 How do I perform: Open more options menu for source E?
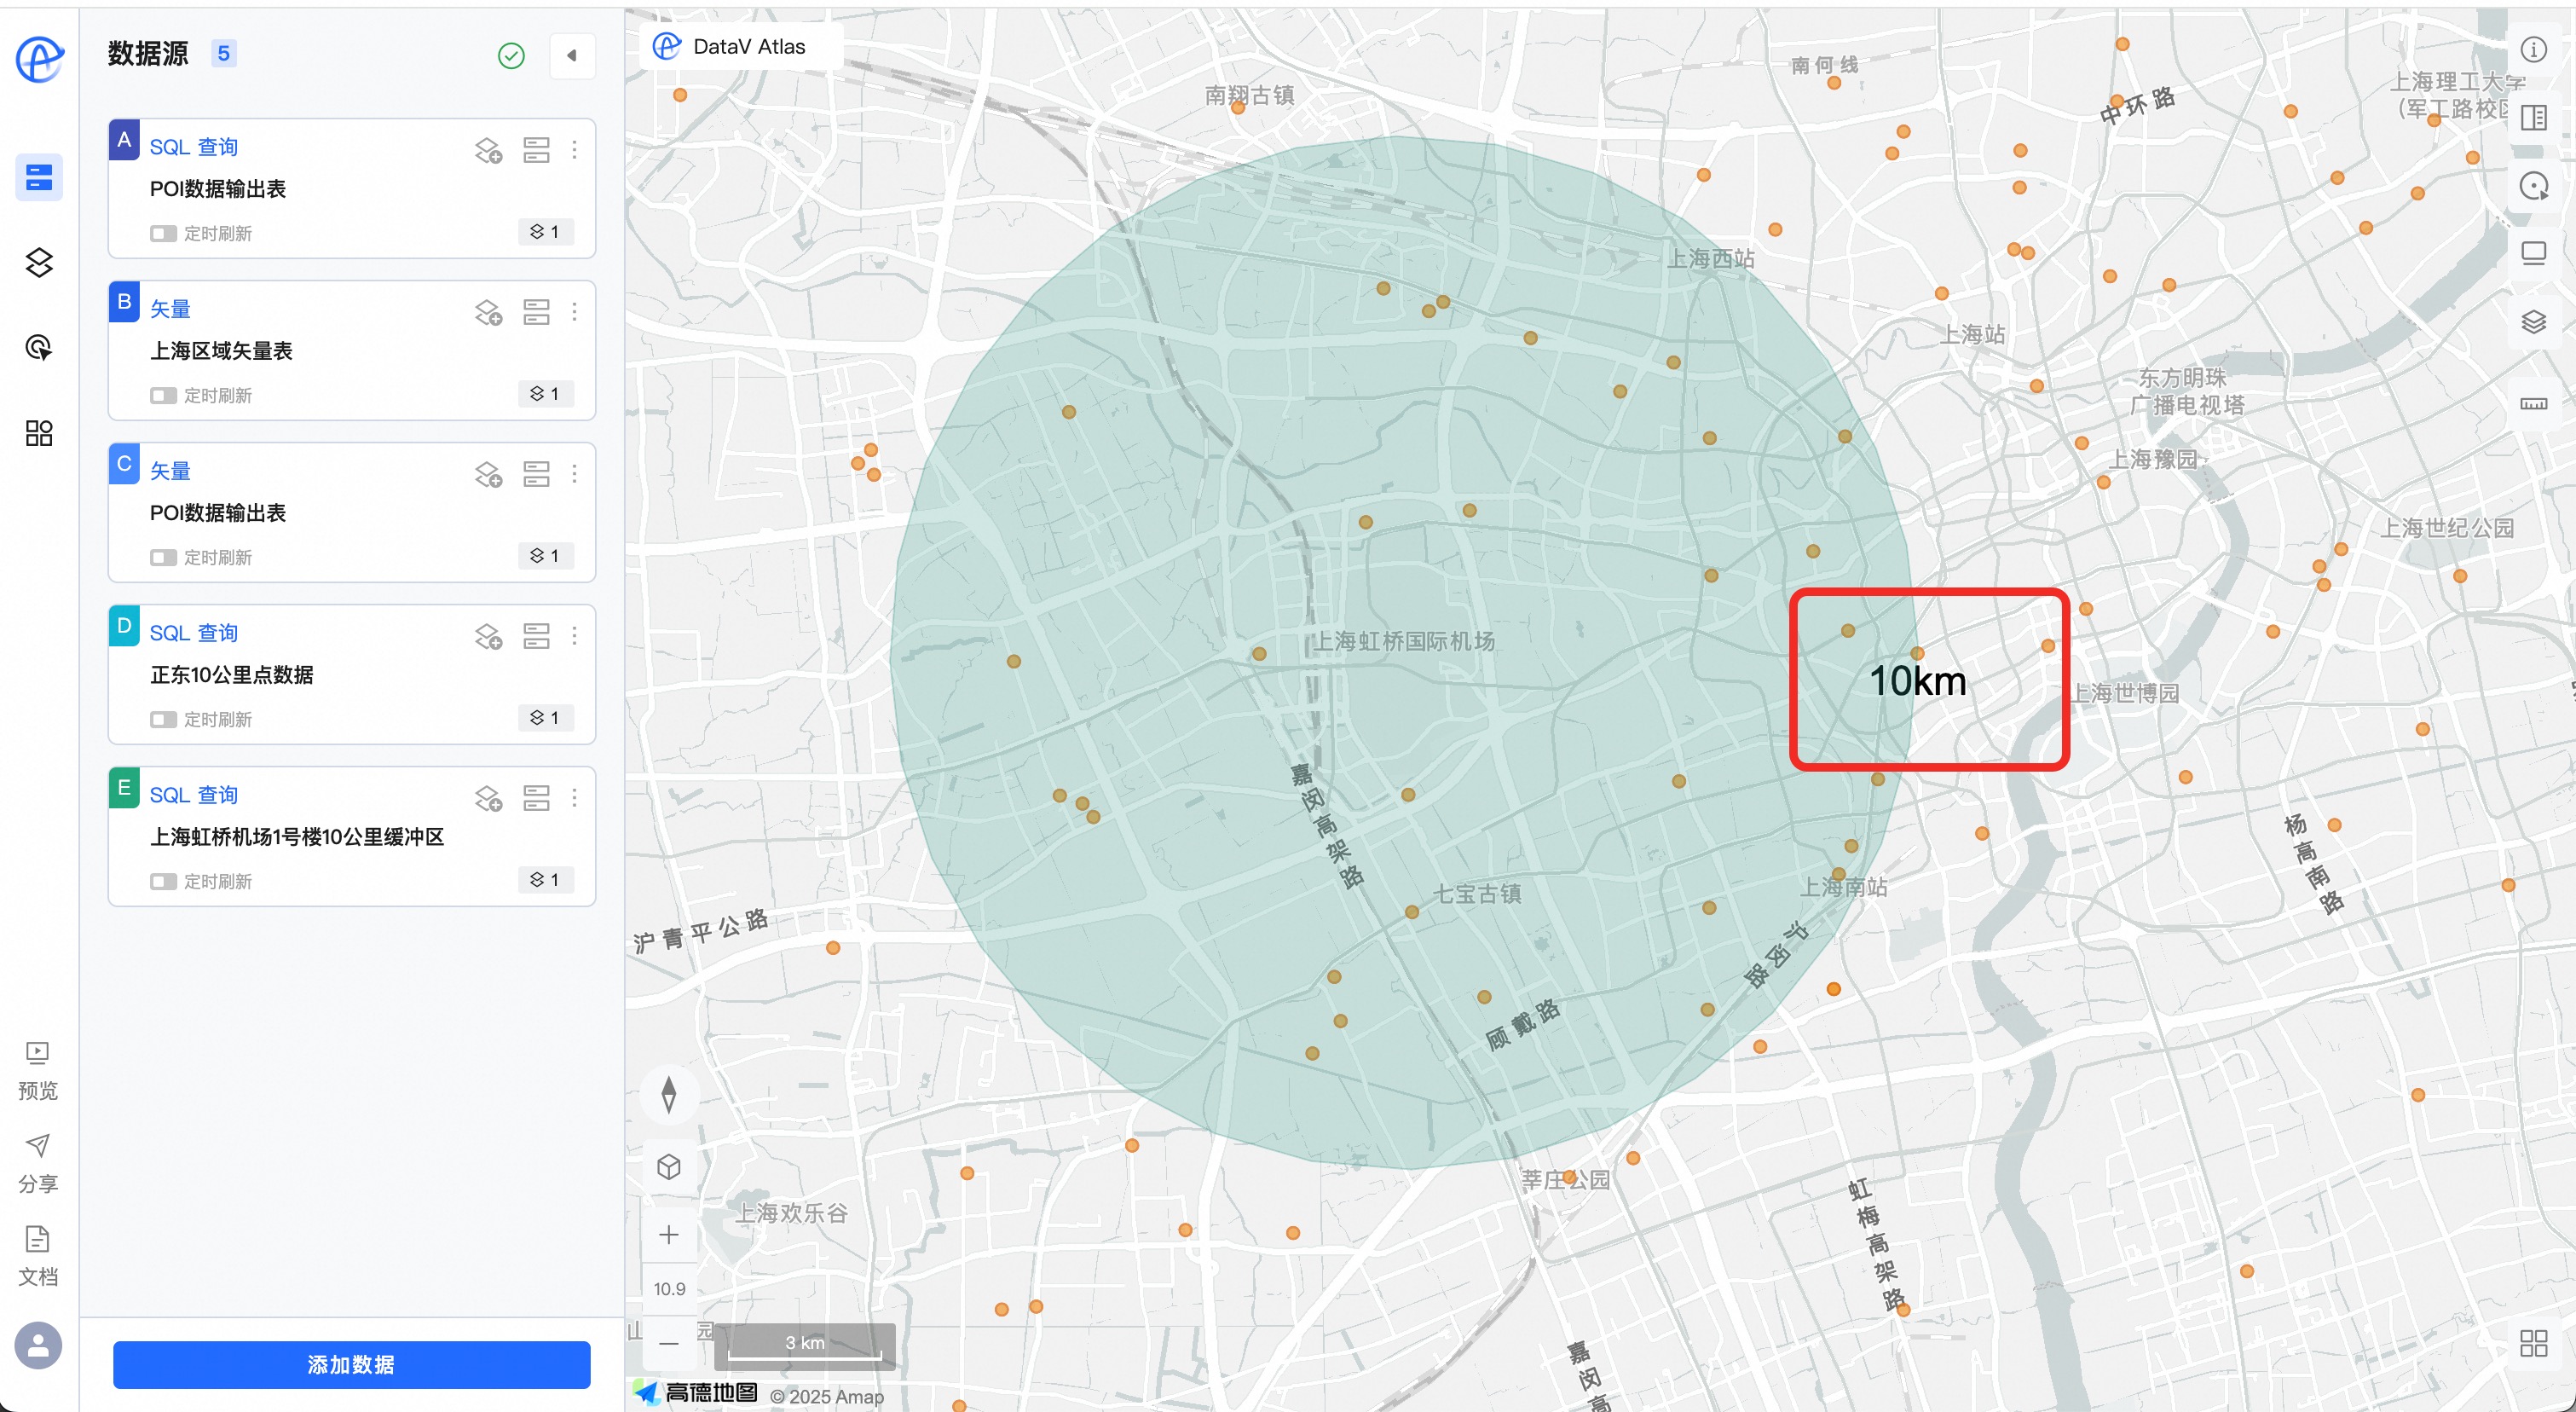tap(574, 798)
